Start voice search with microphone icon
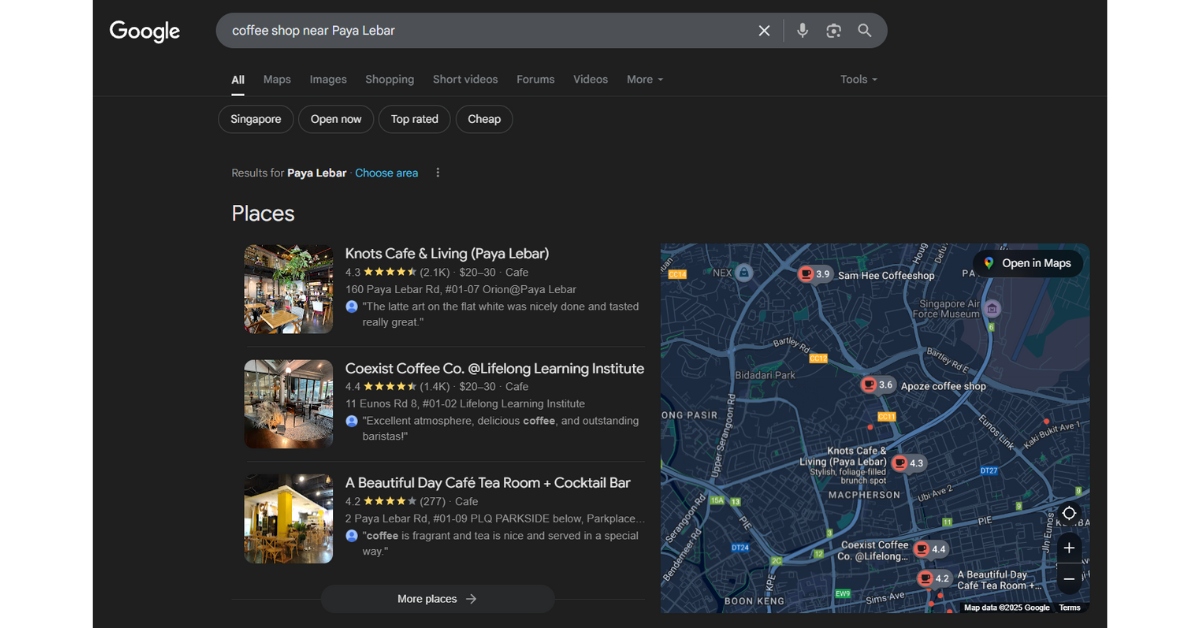Viewport: 1200px width, 628px height. pyautogui.click(x=802, y=31)
